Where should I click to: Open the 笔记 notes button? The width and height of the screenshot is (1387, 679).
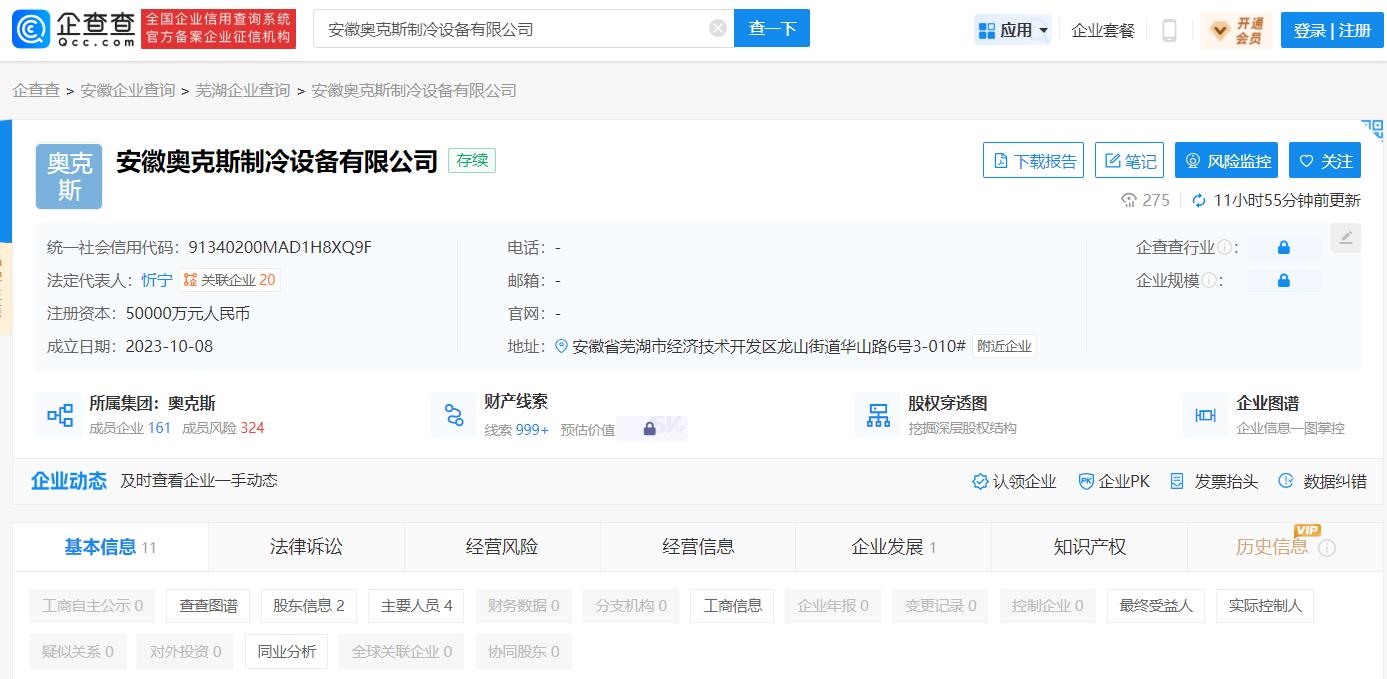[x=1130, y=161]
